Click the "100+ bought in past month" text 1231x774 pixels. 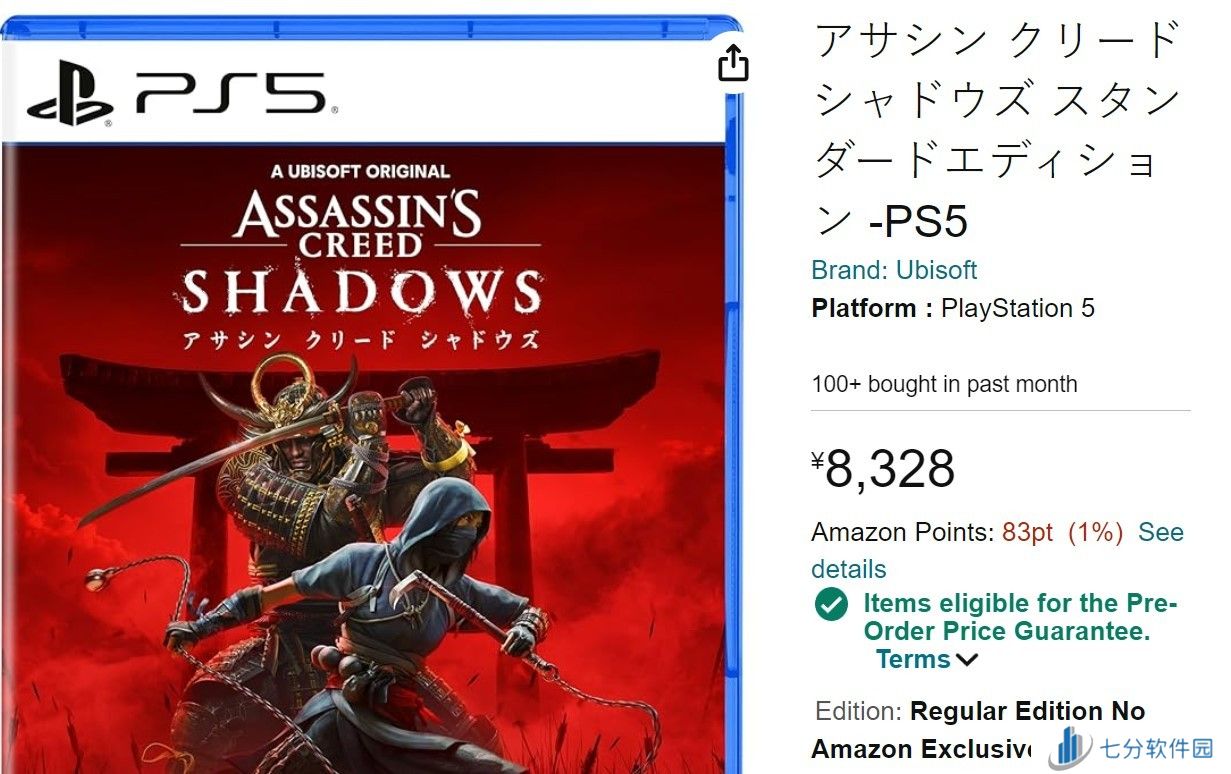point(944,384)
